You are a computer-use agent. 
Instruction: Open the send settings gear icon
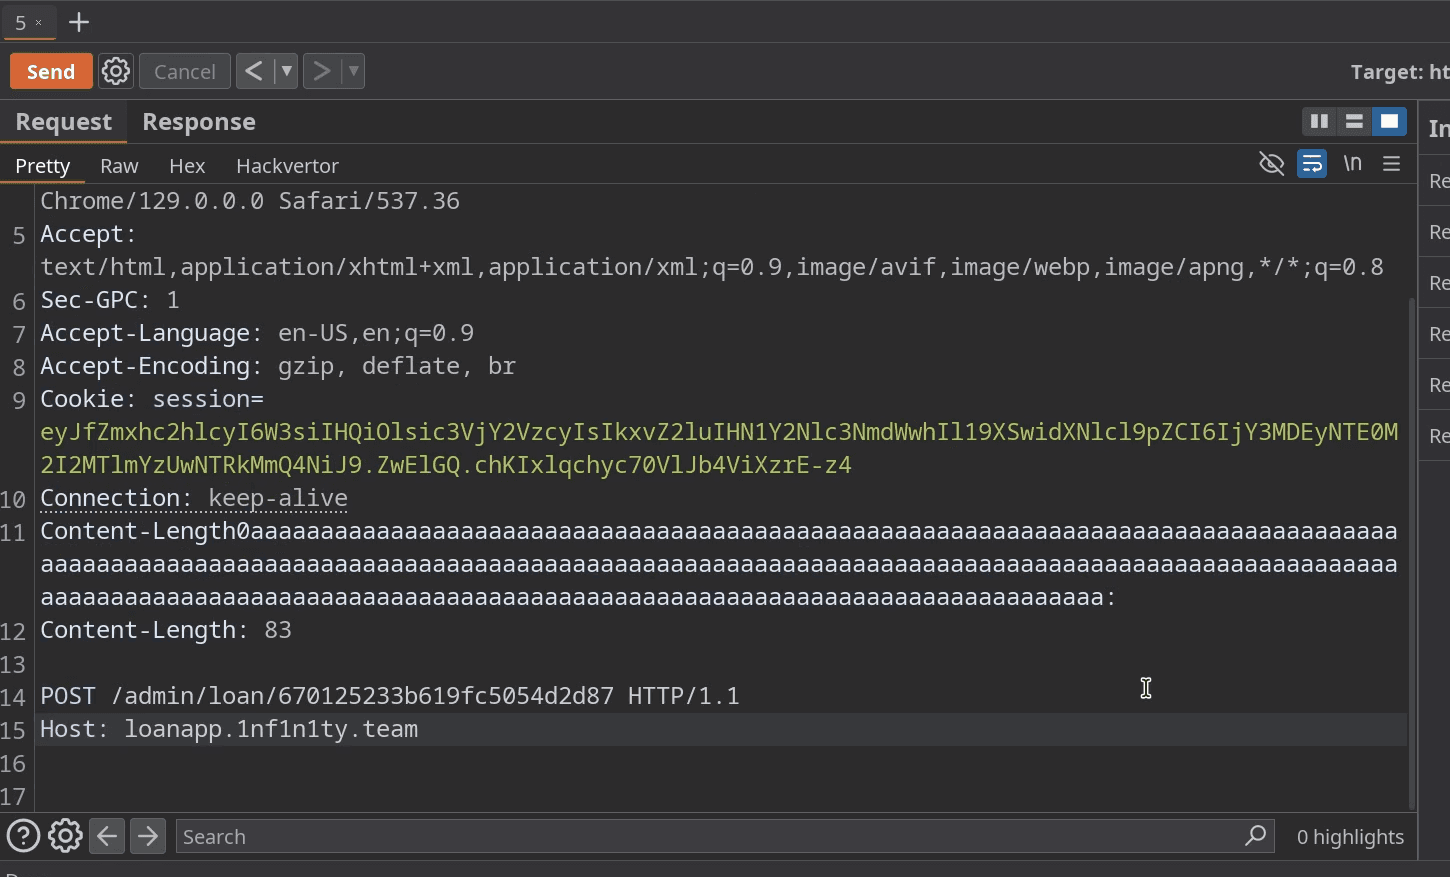[x=116, y=71]
